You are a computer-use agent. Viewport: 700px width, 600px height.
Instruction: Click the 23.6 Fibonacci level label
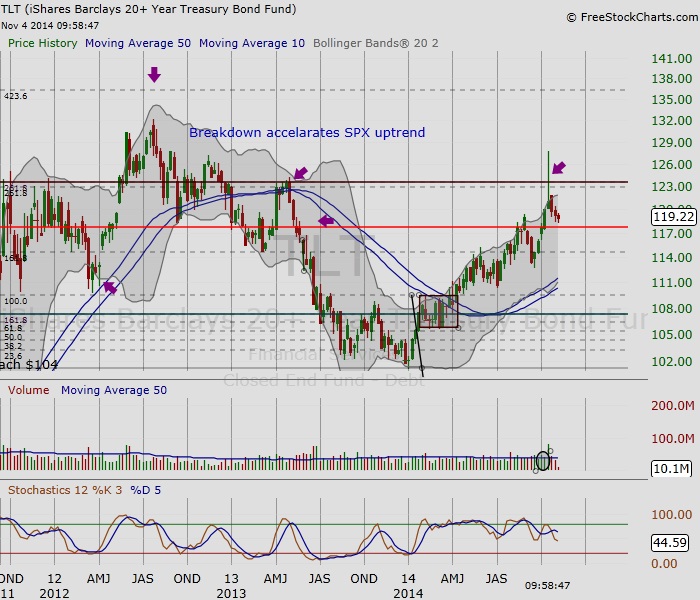13,356
